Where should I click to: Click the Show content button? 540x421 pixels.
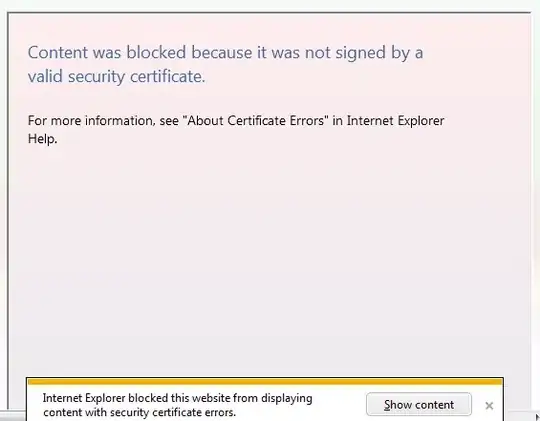[x=419, y=404]
